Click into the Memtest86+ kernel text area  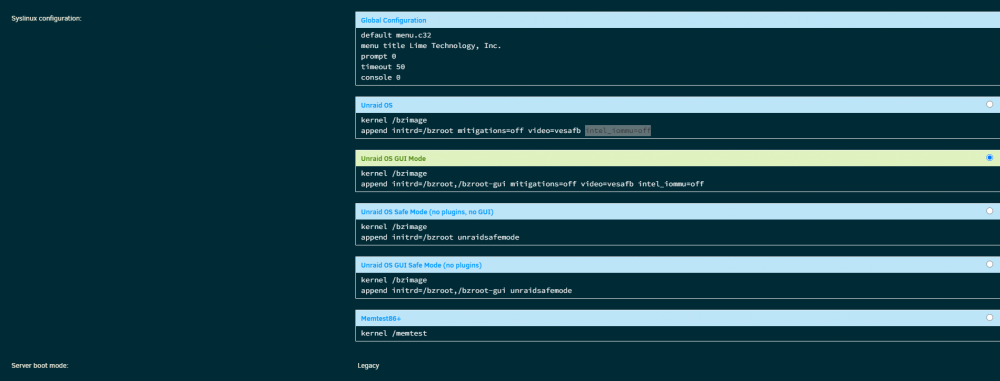pos(677,333)
